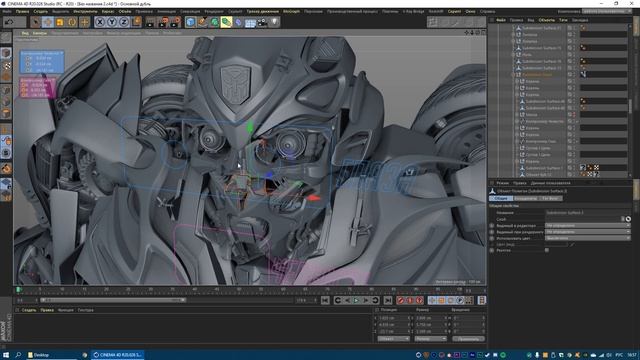
Task: Click the purple Deformer icon
Action: [x=238, y=22]
